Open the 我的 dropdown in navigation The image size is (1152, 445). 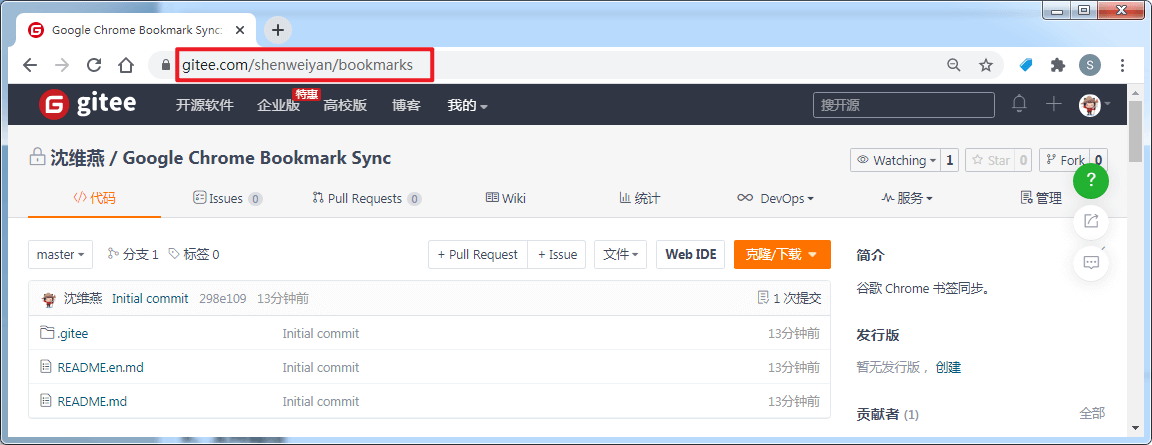pyautogui.click(x=467, y=105)
